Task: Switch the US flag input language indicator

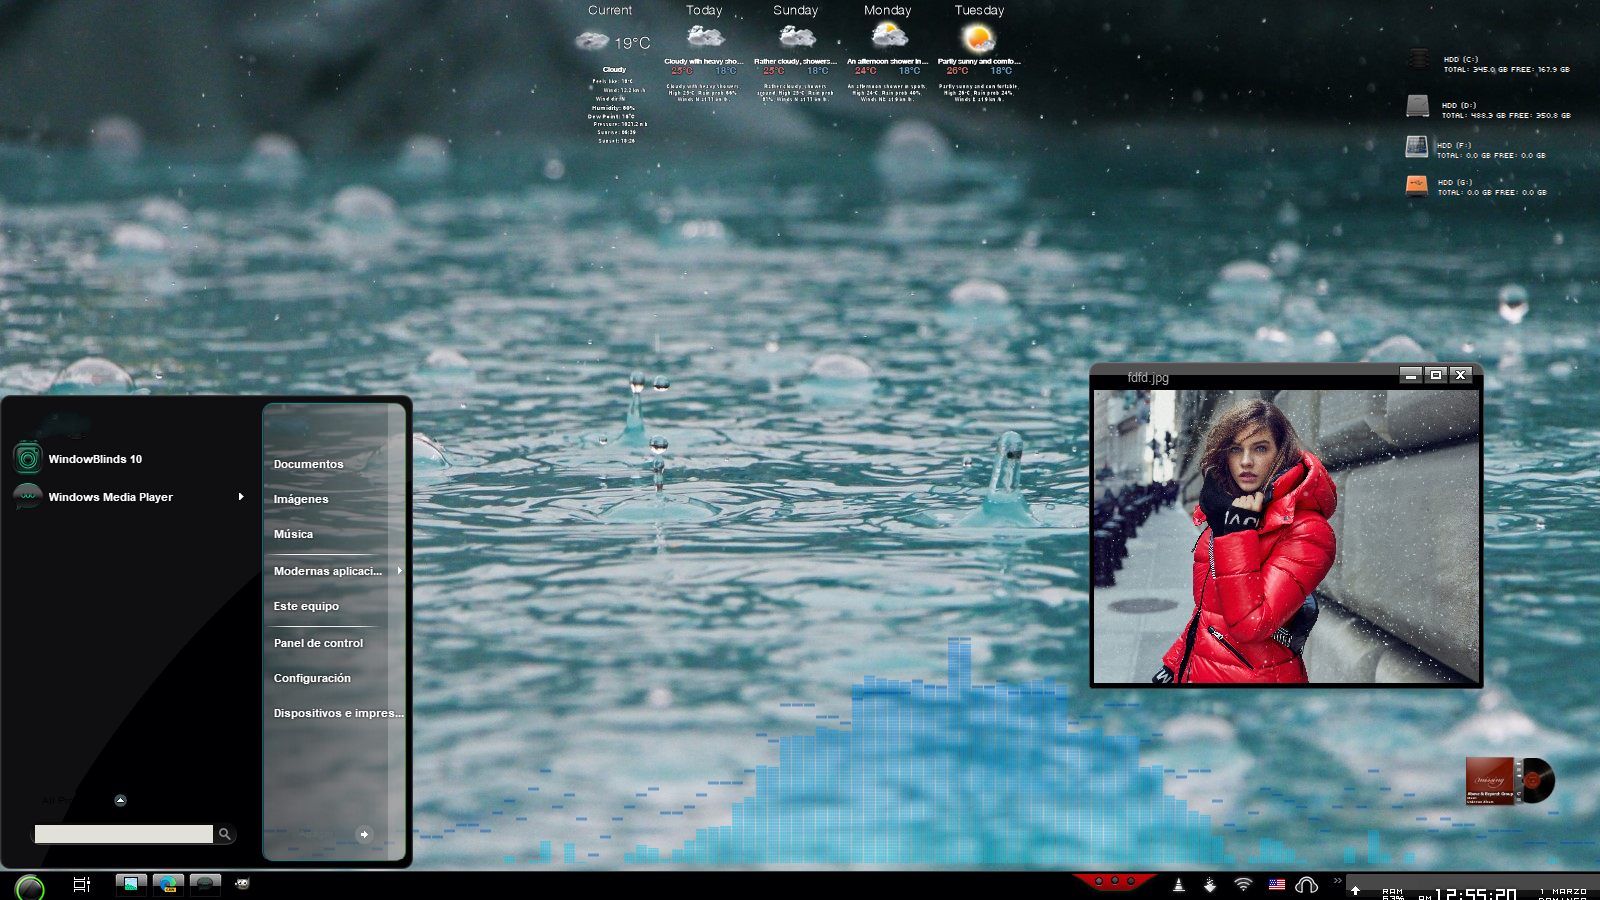Action: pos(1276,884)
